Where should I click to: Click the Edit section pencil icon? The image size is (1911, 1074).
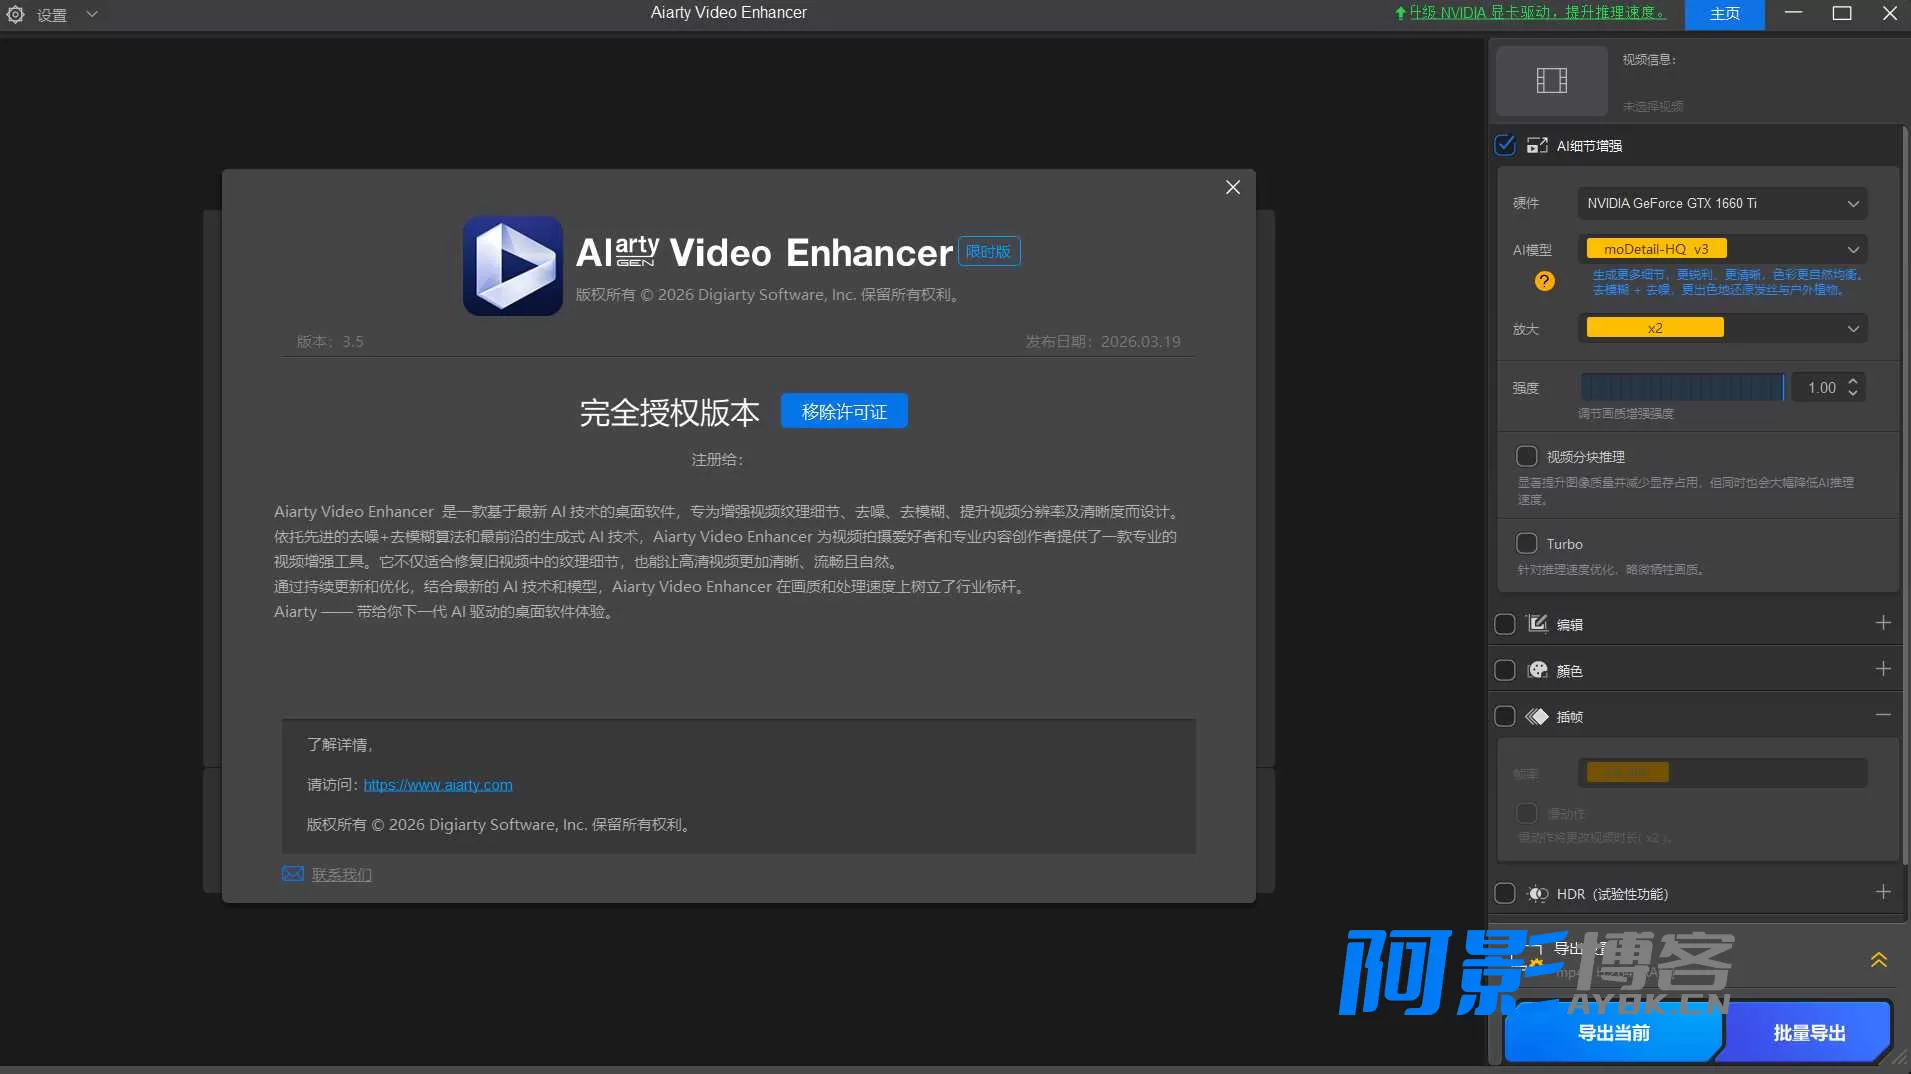(x=1537, y=624)
